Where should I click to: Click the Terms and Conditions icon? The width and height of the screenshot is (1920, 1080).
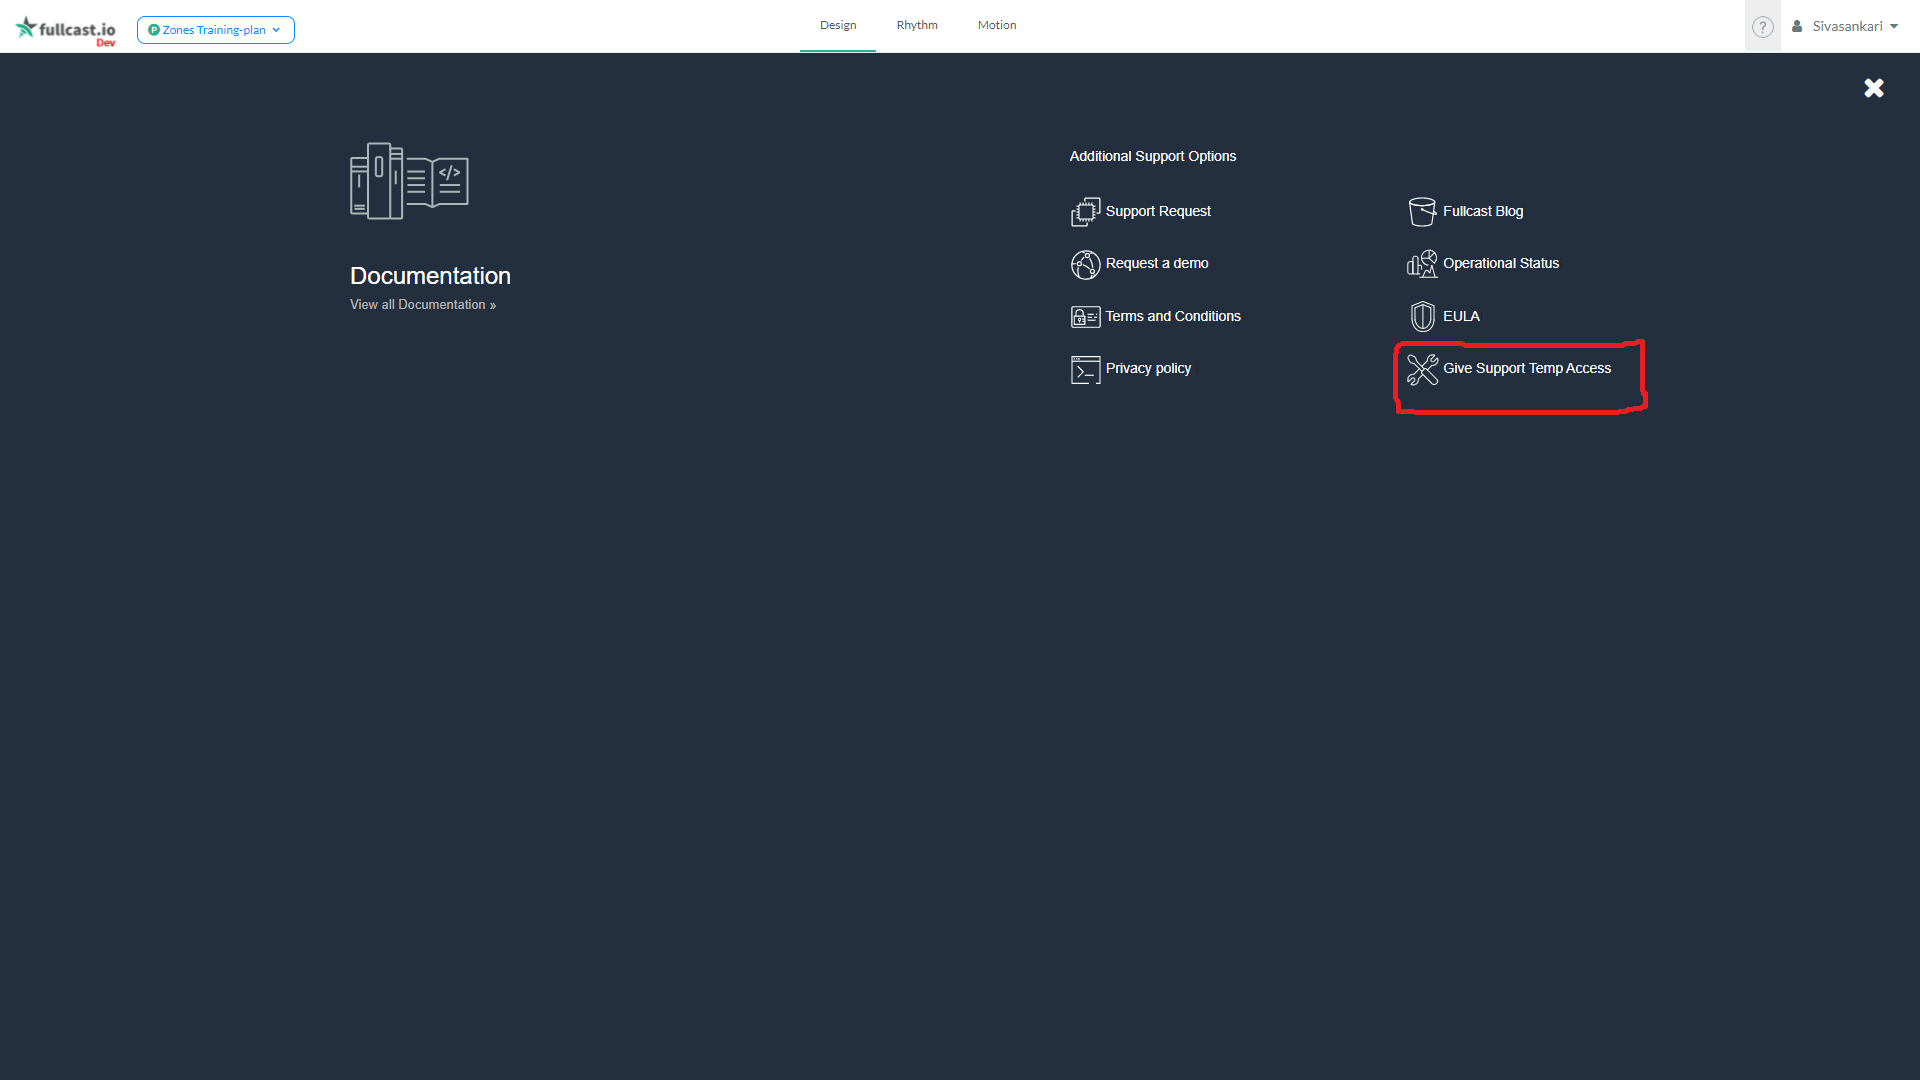tap(1085, 317)
